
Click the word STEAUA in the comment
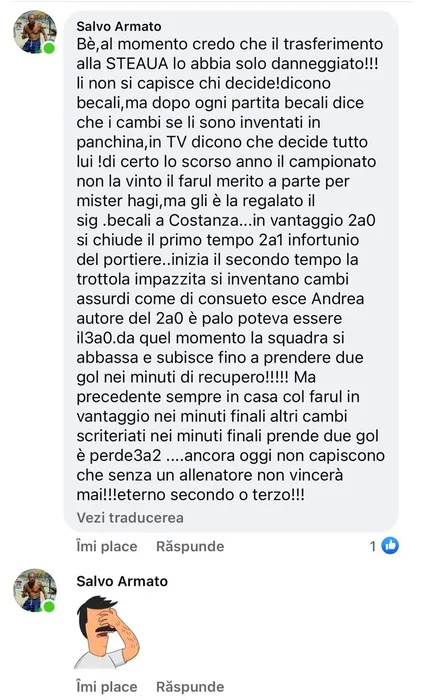click(x=137, y=63)
